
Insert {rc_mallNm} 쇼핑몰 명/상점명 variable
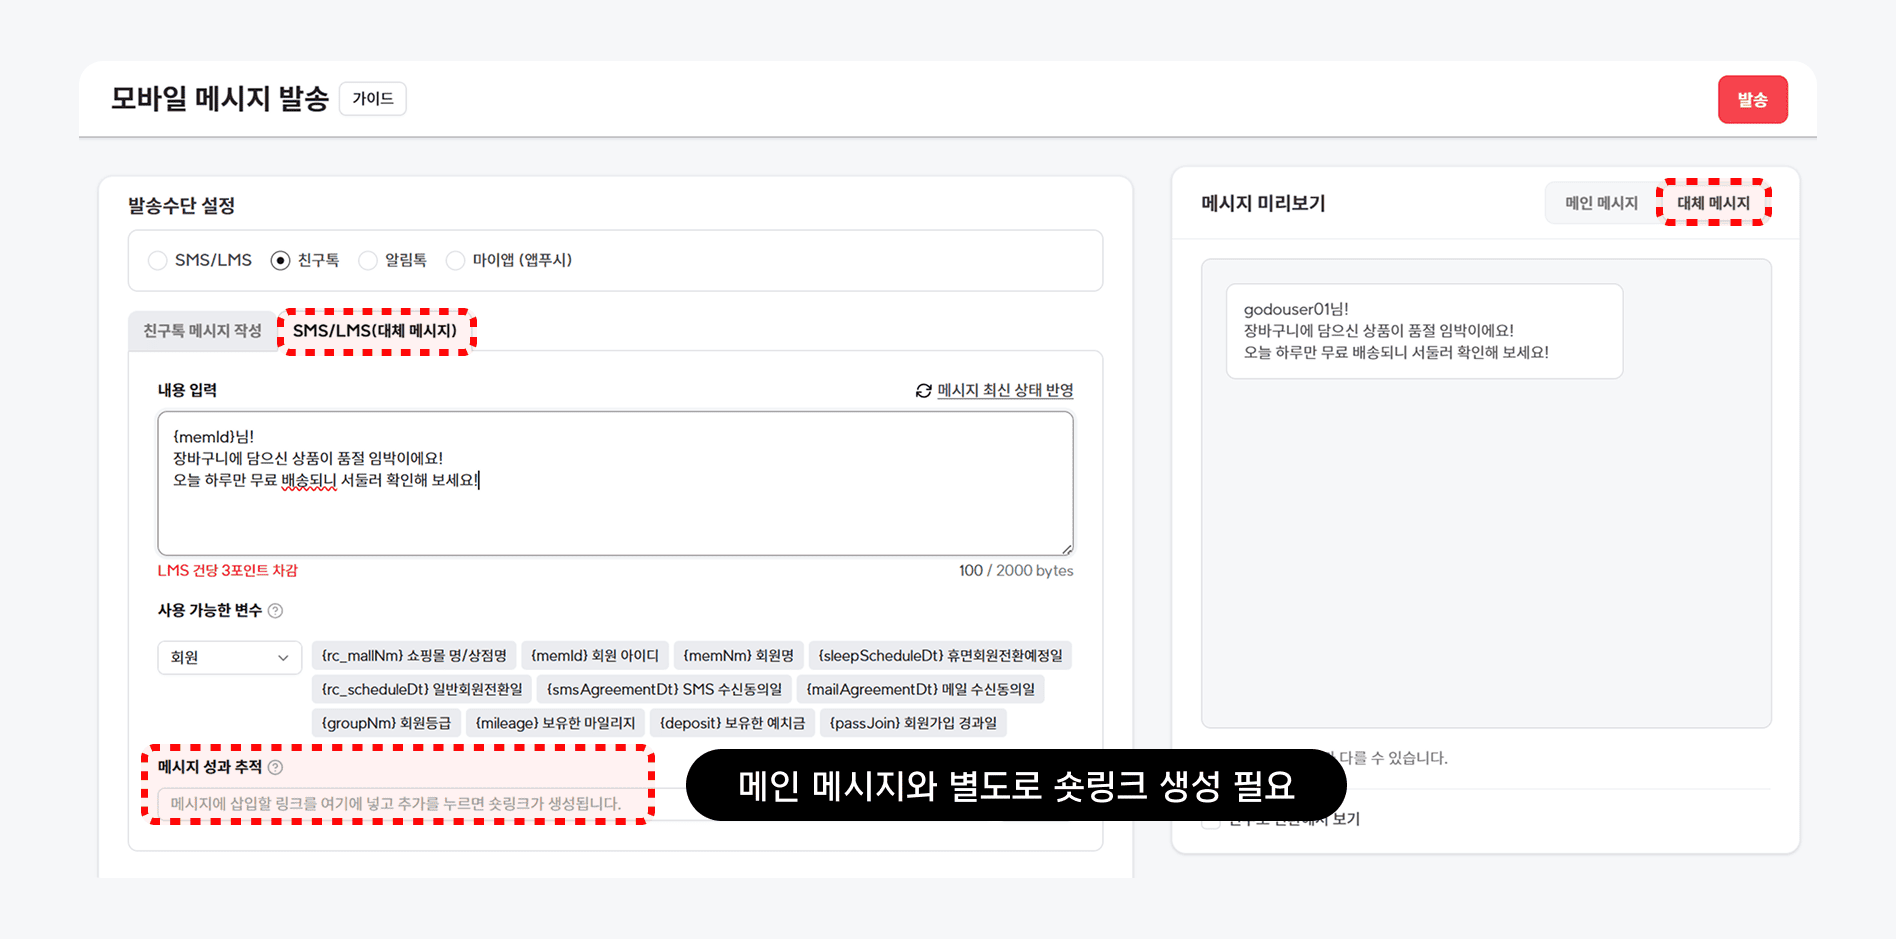[414, 656]
